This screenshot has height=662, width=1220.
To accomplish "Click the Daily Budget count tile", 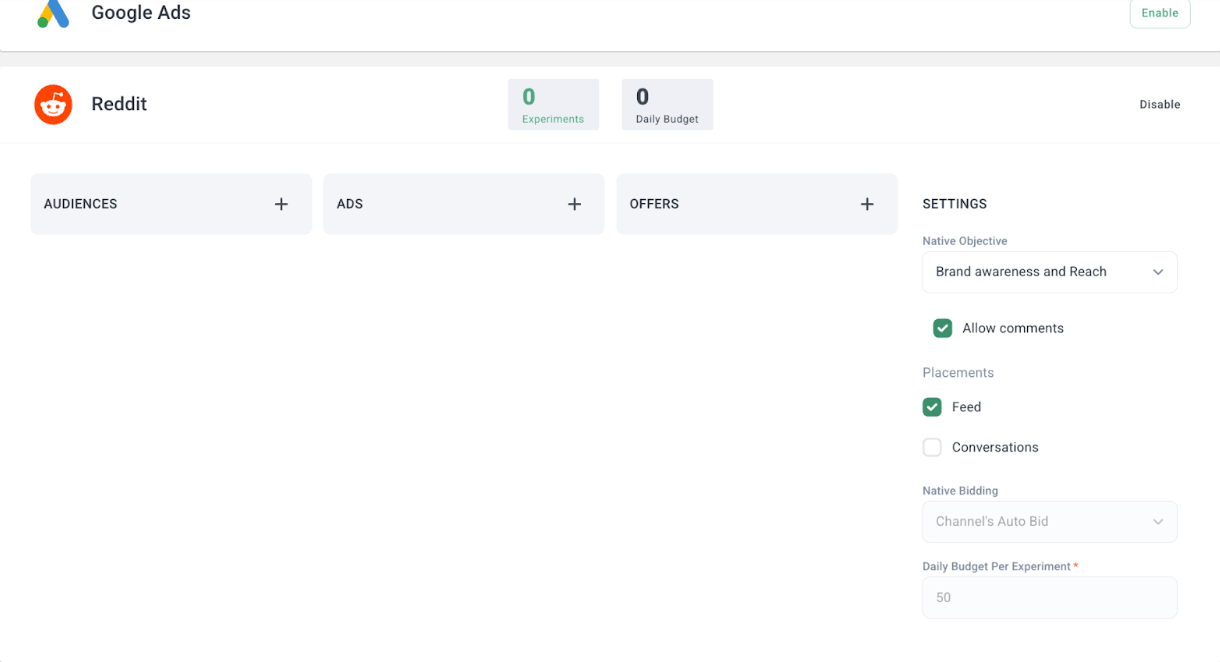I will coord(667,105).
